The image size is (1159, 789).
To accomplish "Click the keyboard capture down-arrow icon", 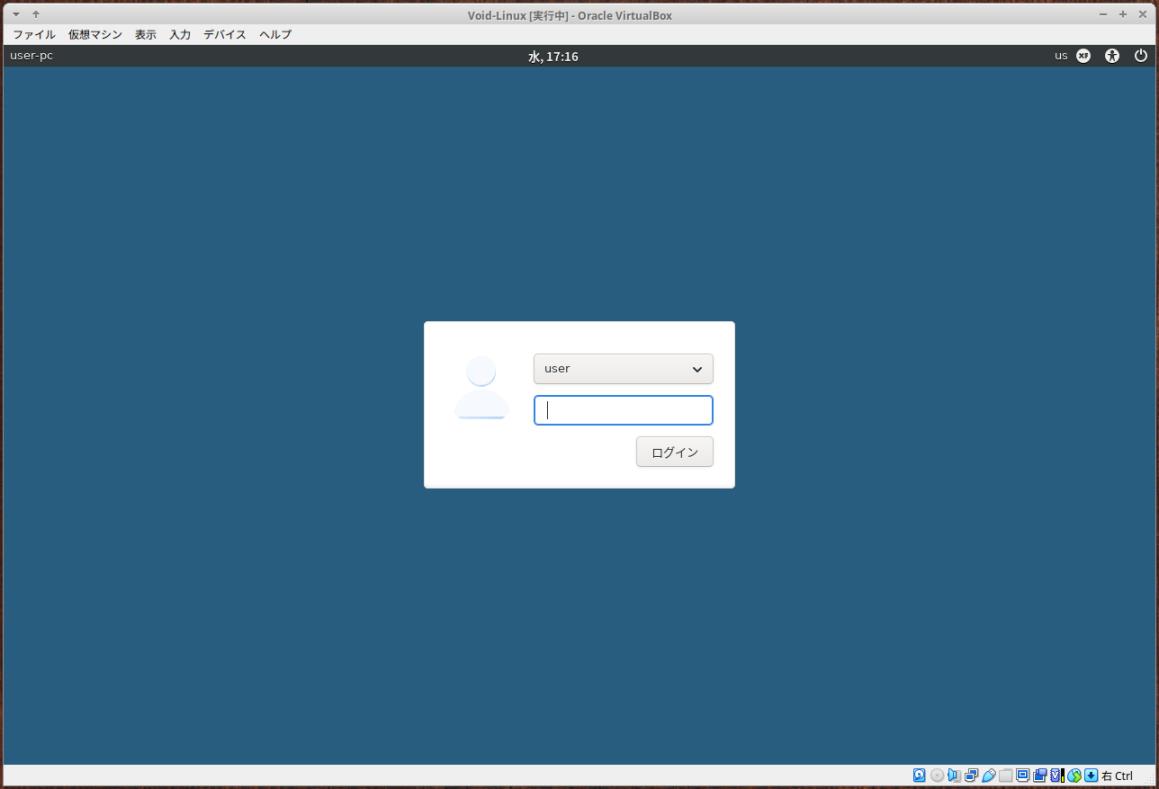I will 1091,775.
